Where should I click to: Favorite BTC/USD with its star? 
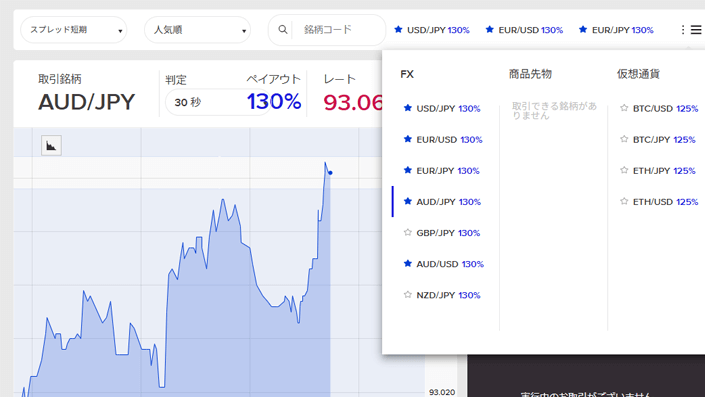point(624,108)
